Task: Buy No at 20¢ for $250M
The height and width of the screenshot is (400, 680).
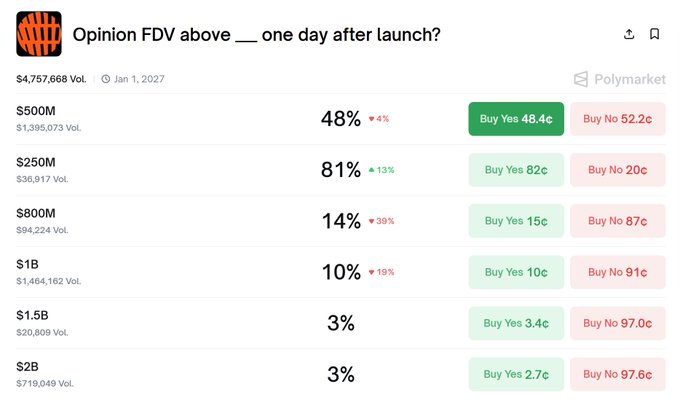Action: click(617, 170)
